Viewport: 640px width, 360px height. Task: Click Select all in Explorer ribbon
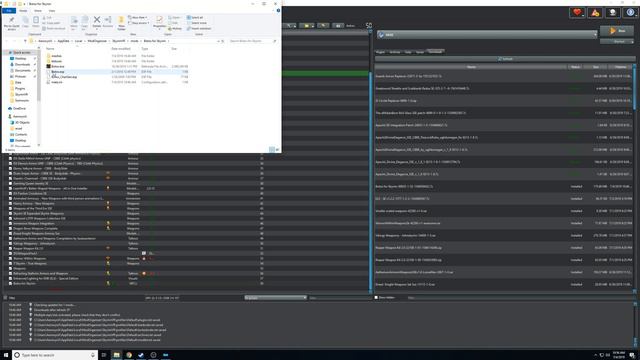coord(195,18)
